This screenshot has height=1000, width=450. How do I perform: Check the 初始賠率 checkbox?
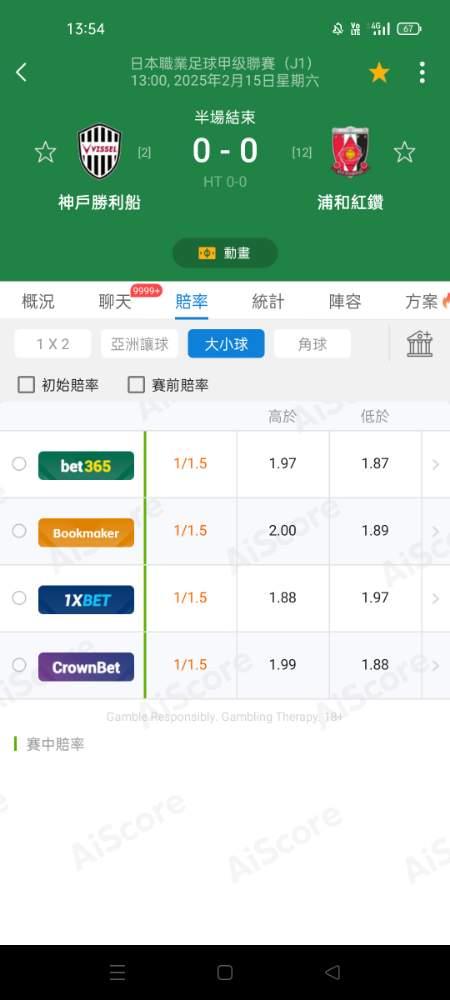tap(26, 385)
